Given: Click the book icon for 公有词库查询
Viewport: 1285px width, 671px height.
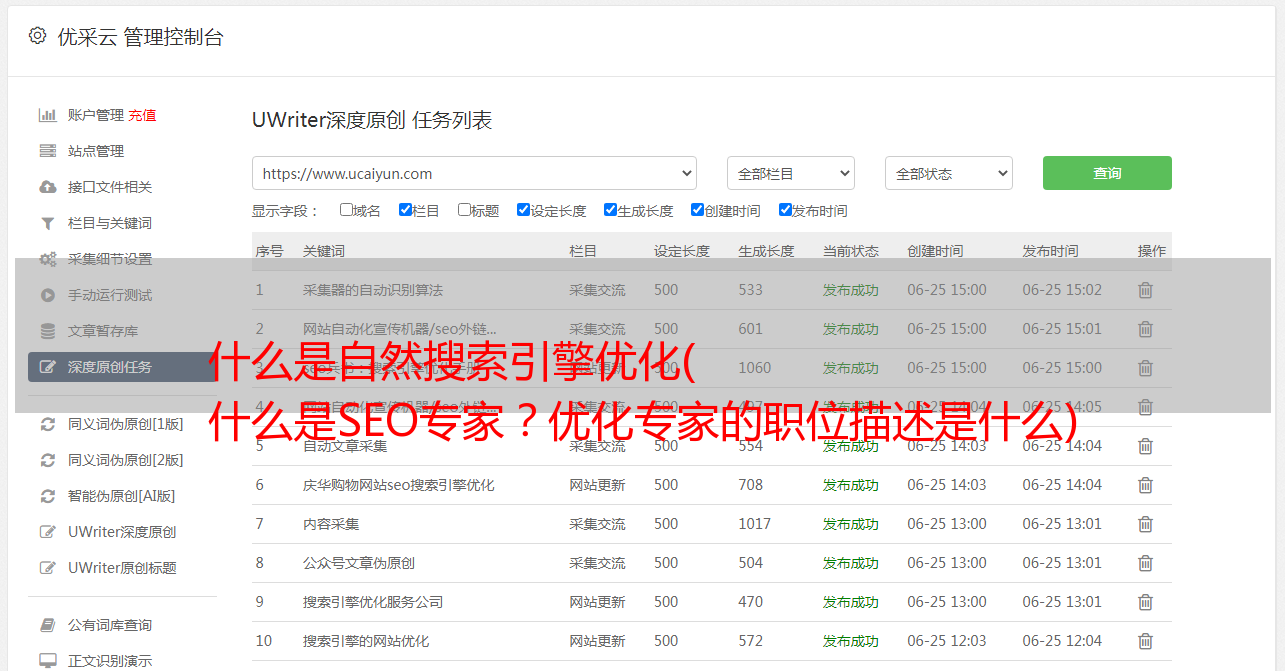Looking at the screenshot, I should [47, 625].
